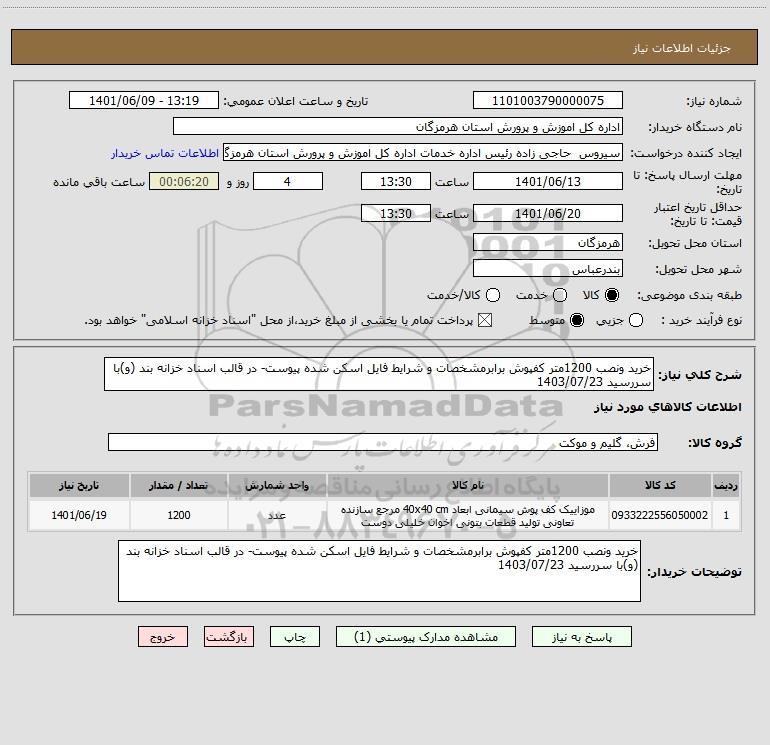
Task: Choose جزیی purchase process type
Action: point(636,321)
